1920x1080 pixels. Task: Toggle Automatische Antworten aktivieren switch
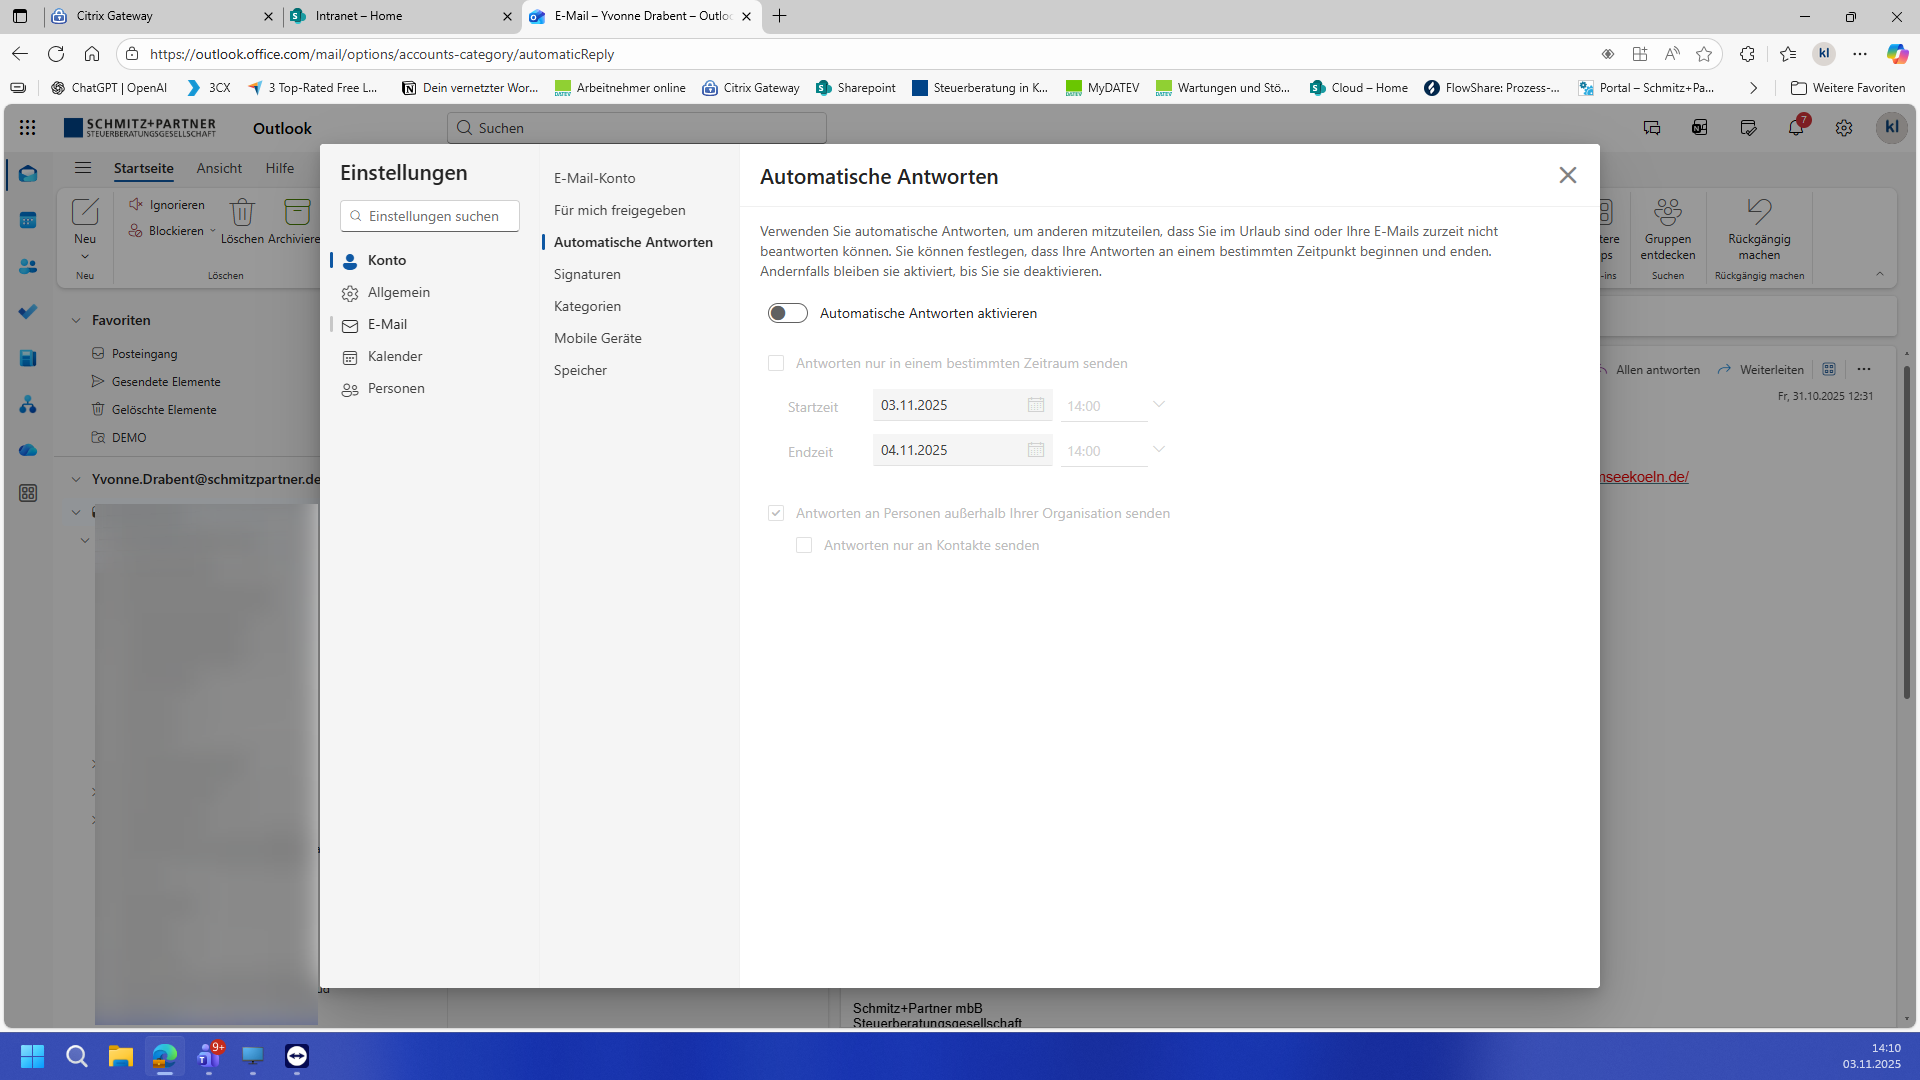pos(787,313)
